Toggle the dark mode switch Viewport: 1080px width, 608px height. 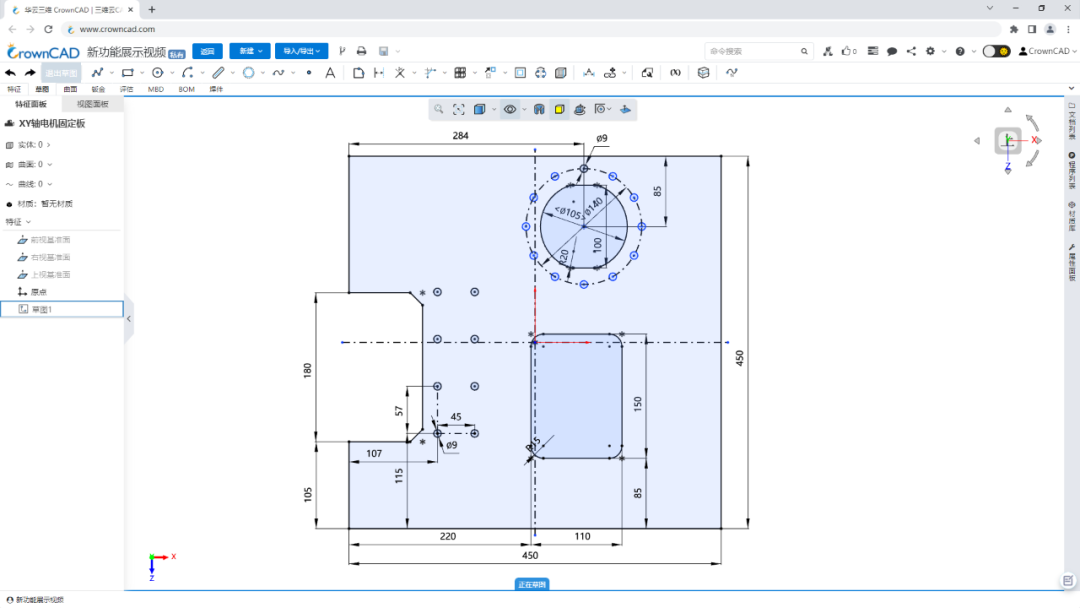tap(996, 51)
